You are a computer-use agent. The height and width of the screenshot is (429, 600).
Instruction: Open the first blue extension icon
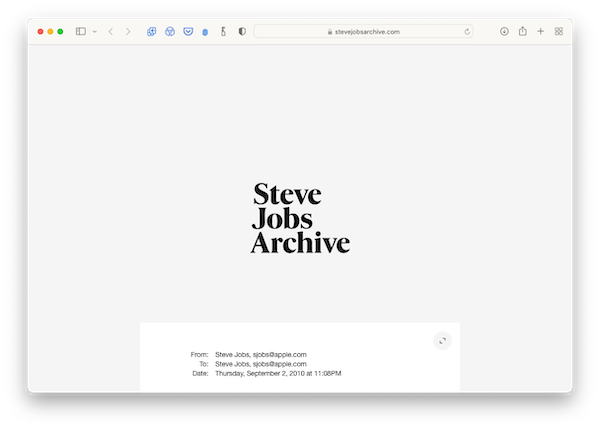[152, 31]
